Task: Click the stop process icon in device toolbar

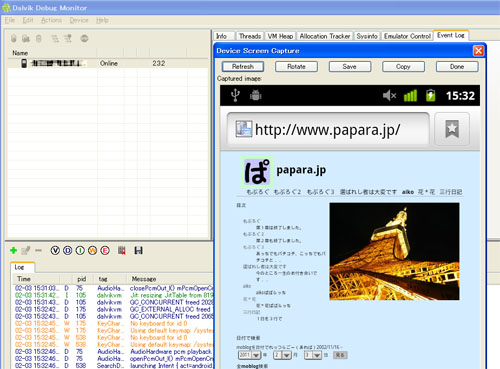Action: point(84,39)
